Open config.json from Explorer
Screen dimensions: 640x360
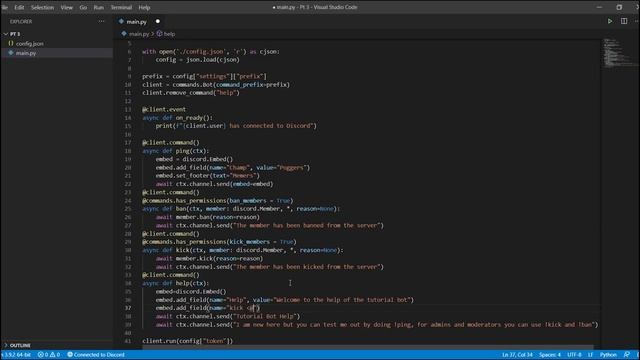coord(29,44)
